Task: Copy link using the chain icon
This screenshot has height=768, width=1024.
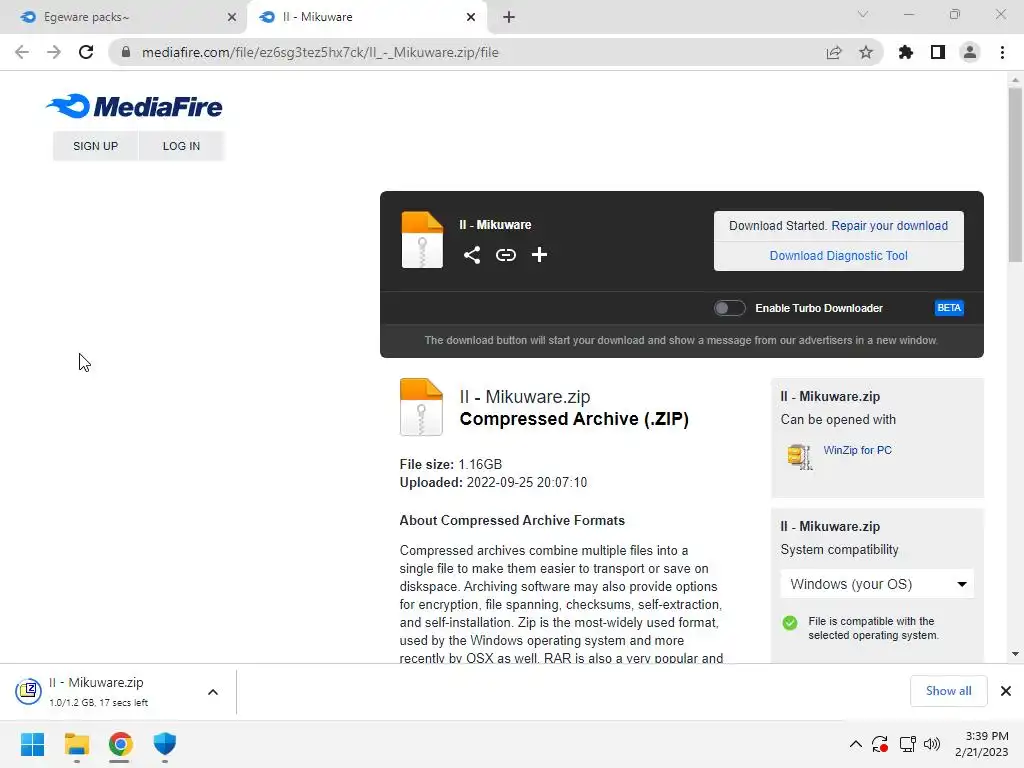Action: (x=505, y=255)
